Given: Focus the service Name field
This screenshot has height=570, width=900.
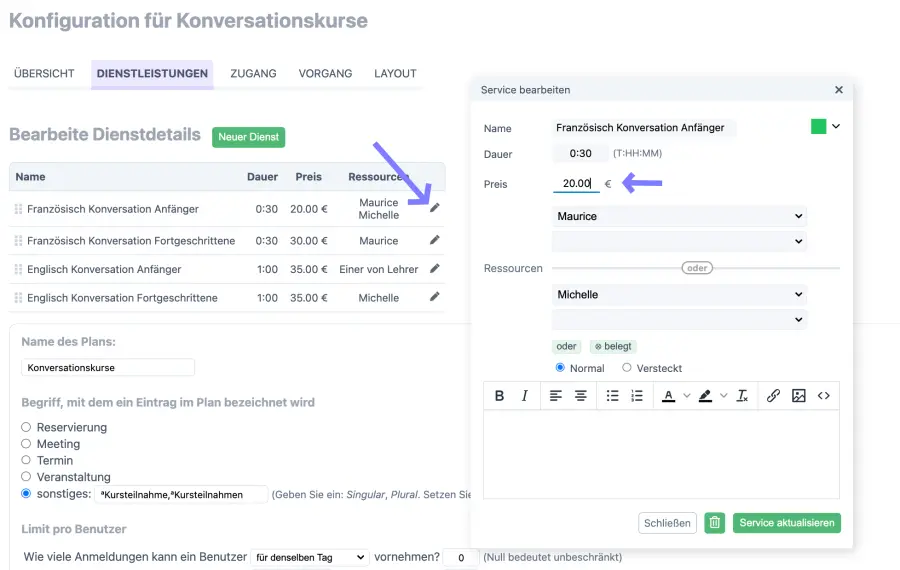Looking at the screenshot, I should 643,127.
